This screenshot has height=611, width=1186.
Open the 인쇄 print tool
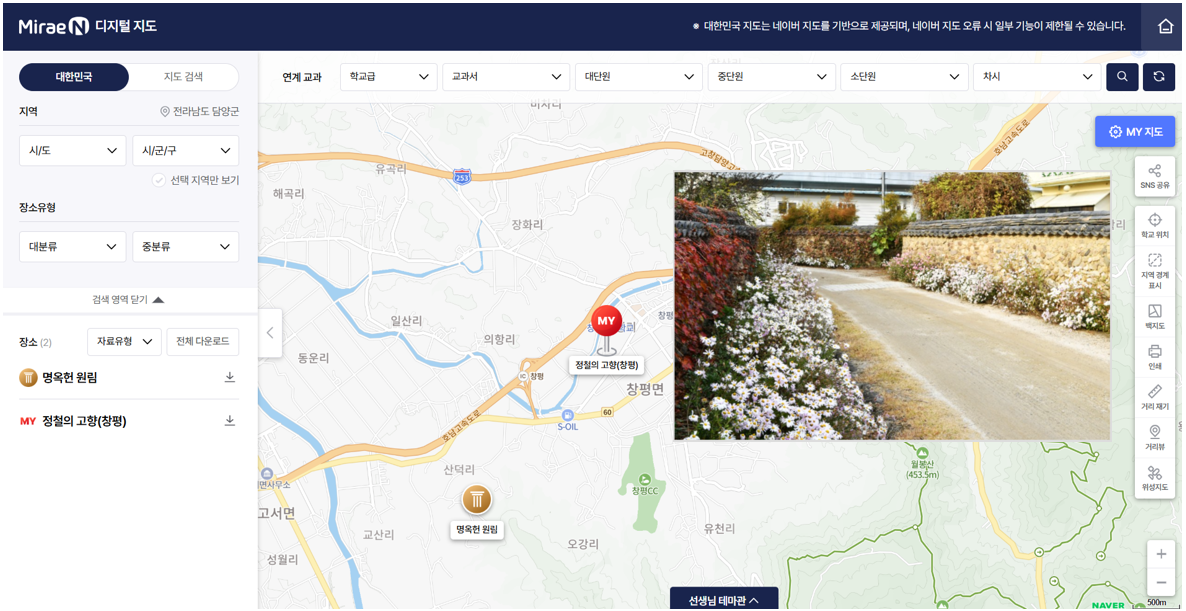coord(1156,358)
